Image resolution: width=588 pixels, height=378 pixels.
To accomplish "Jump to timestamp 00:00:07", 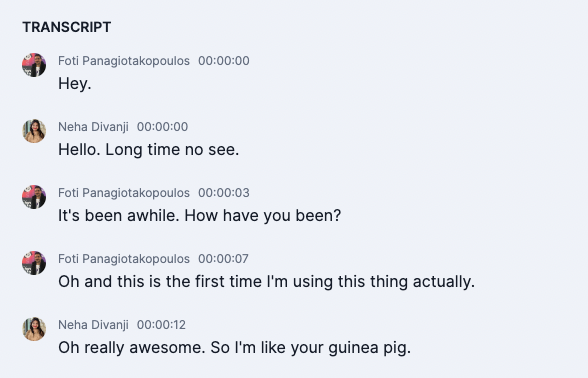I will [x=223, y=259].
